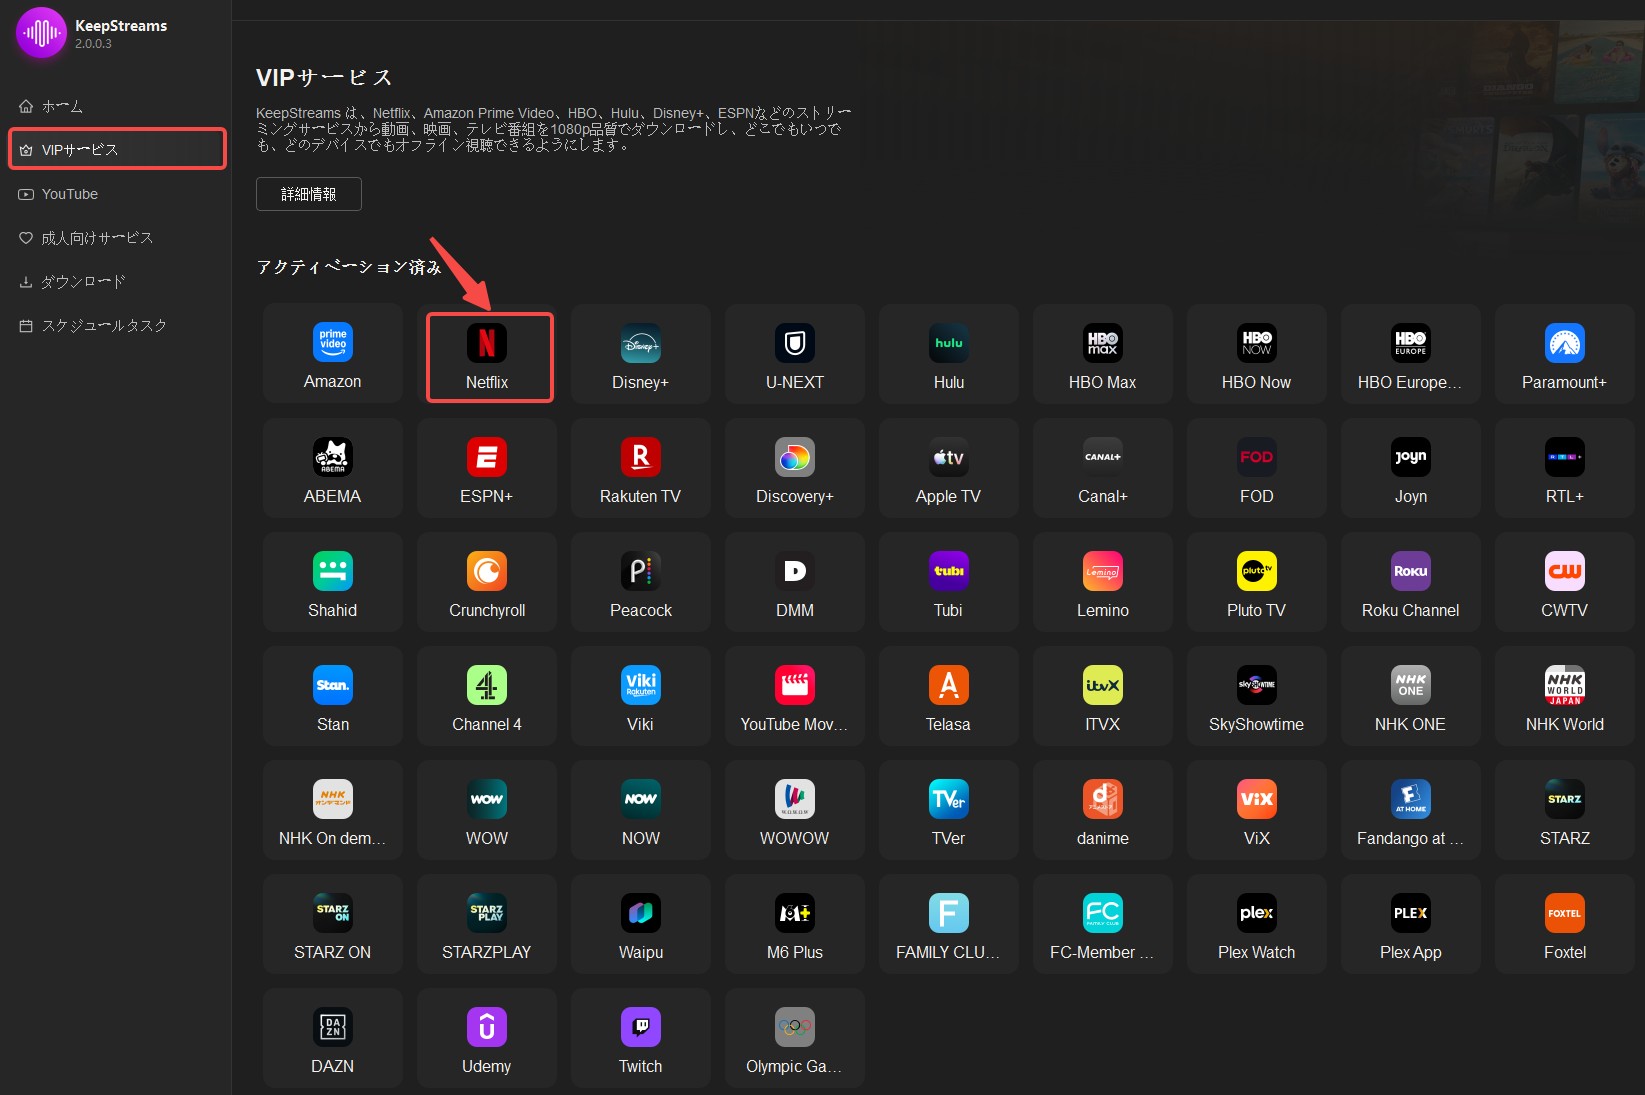
Task: Open the FOD service tile
Action: point(1257,468)
